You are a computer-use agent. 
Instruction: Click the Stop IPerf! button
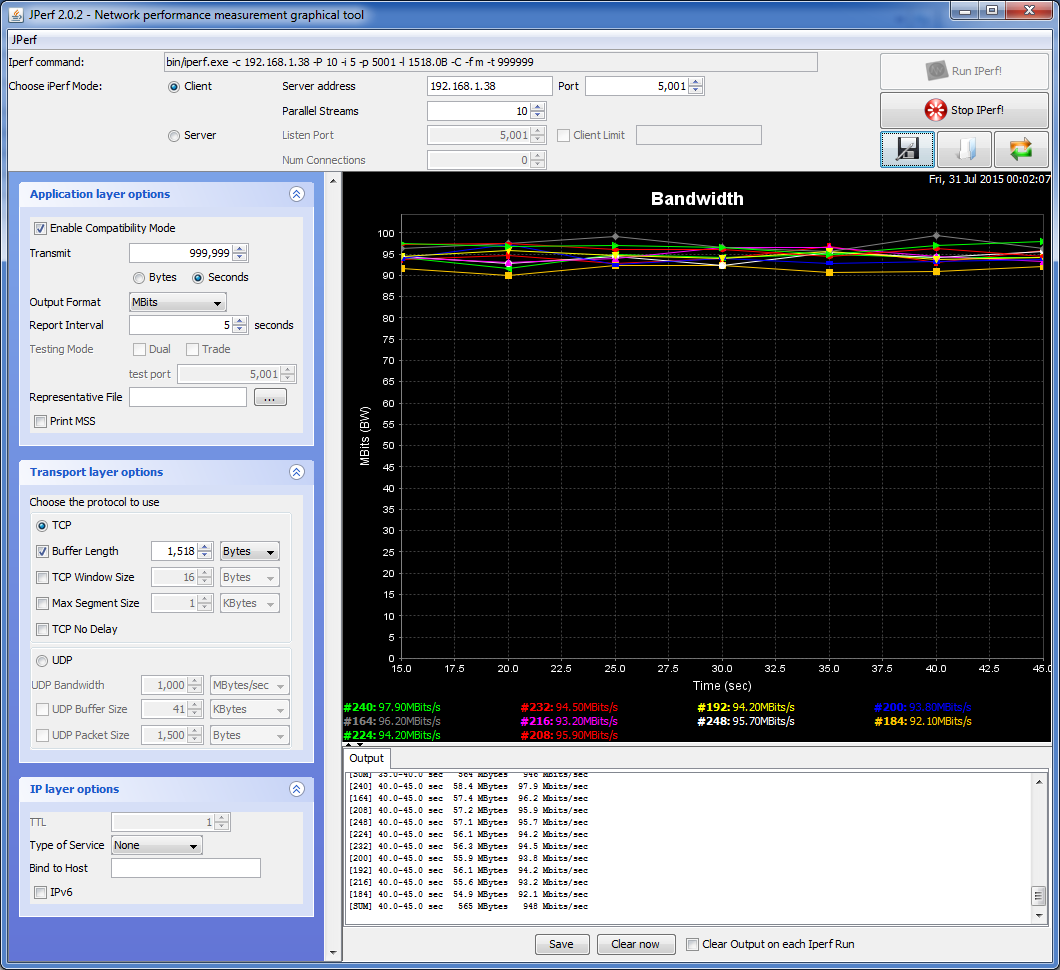[x=964, y=110]
